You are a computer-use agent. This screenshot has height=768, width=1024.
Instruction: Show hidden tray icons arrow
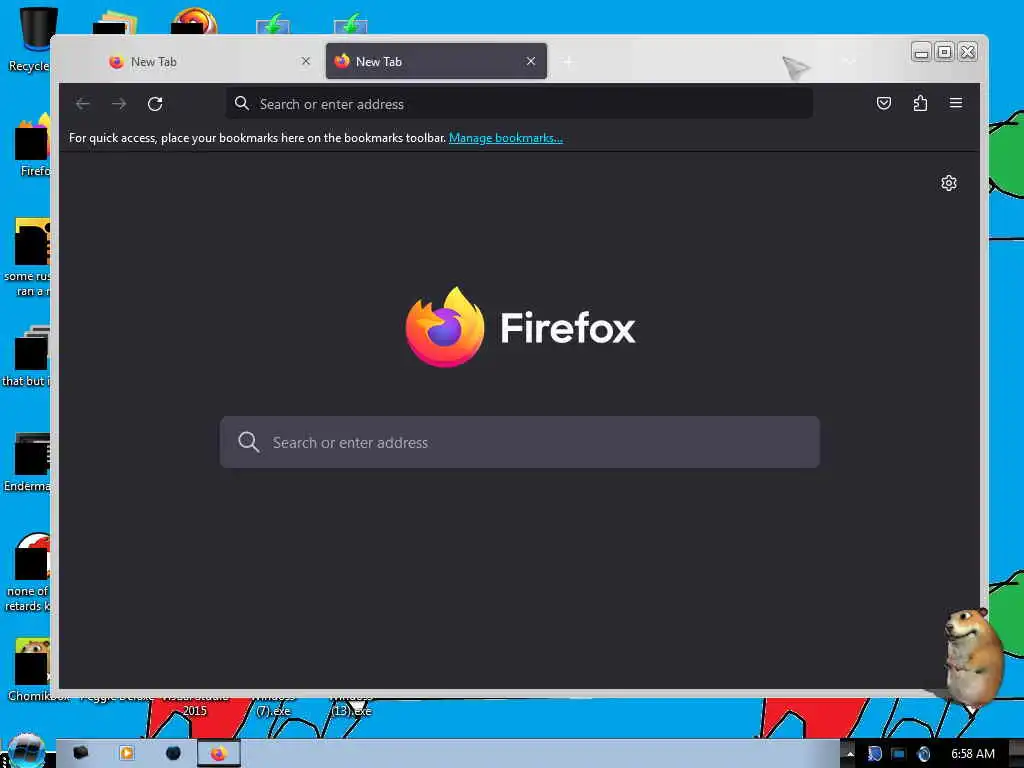pos(850,754)
